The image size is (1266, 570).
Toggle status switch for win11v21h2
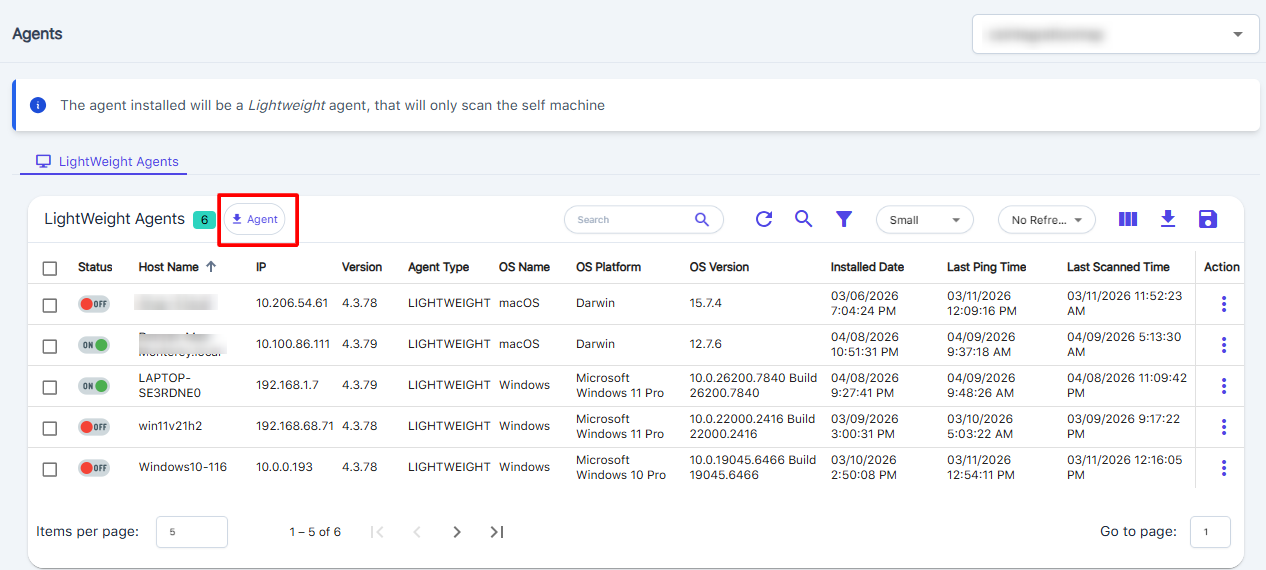pos(94,427)
